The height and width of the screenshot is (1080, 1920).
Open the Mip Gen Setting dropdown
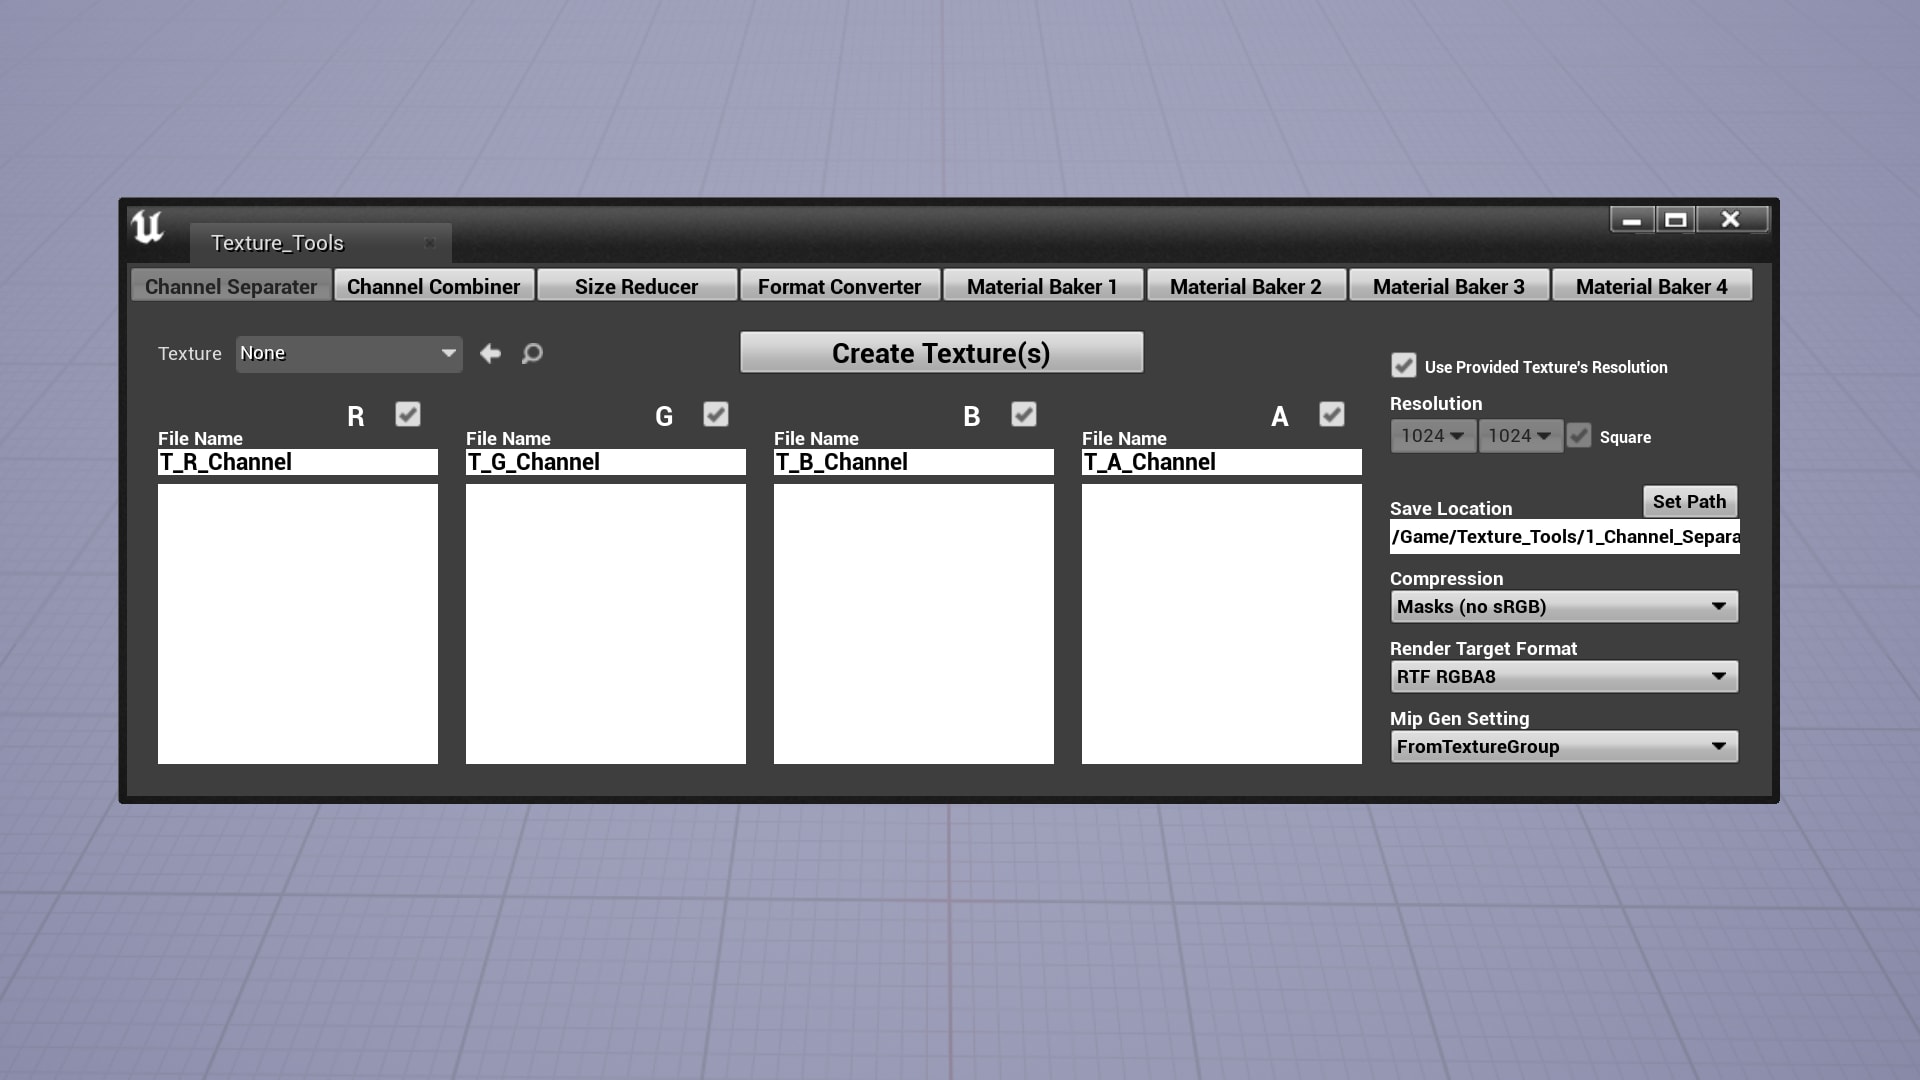coord(1563,746)
